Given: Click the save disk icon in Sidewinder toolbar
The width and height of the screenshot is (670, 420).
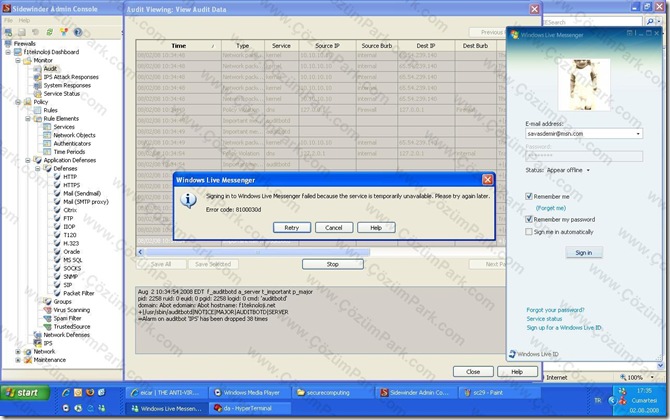Looking at the screenshot, I should point(22,32).
